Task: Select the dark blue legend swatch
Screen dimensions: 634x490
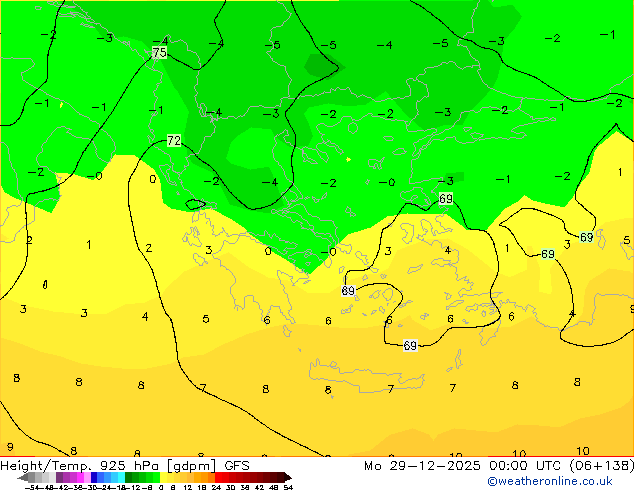Action: tap(94, 477)
